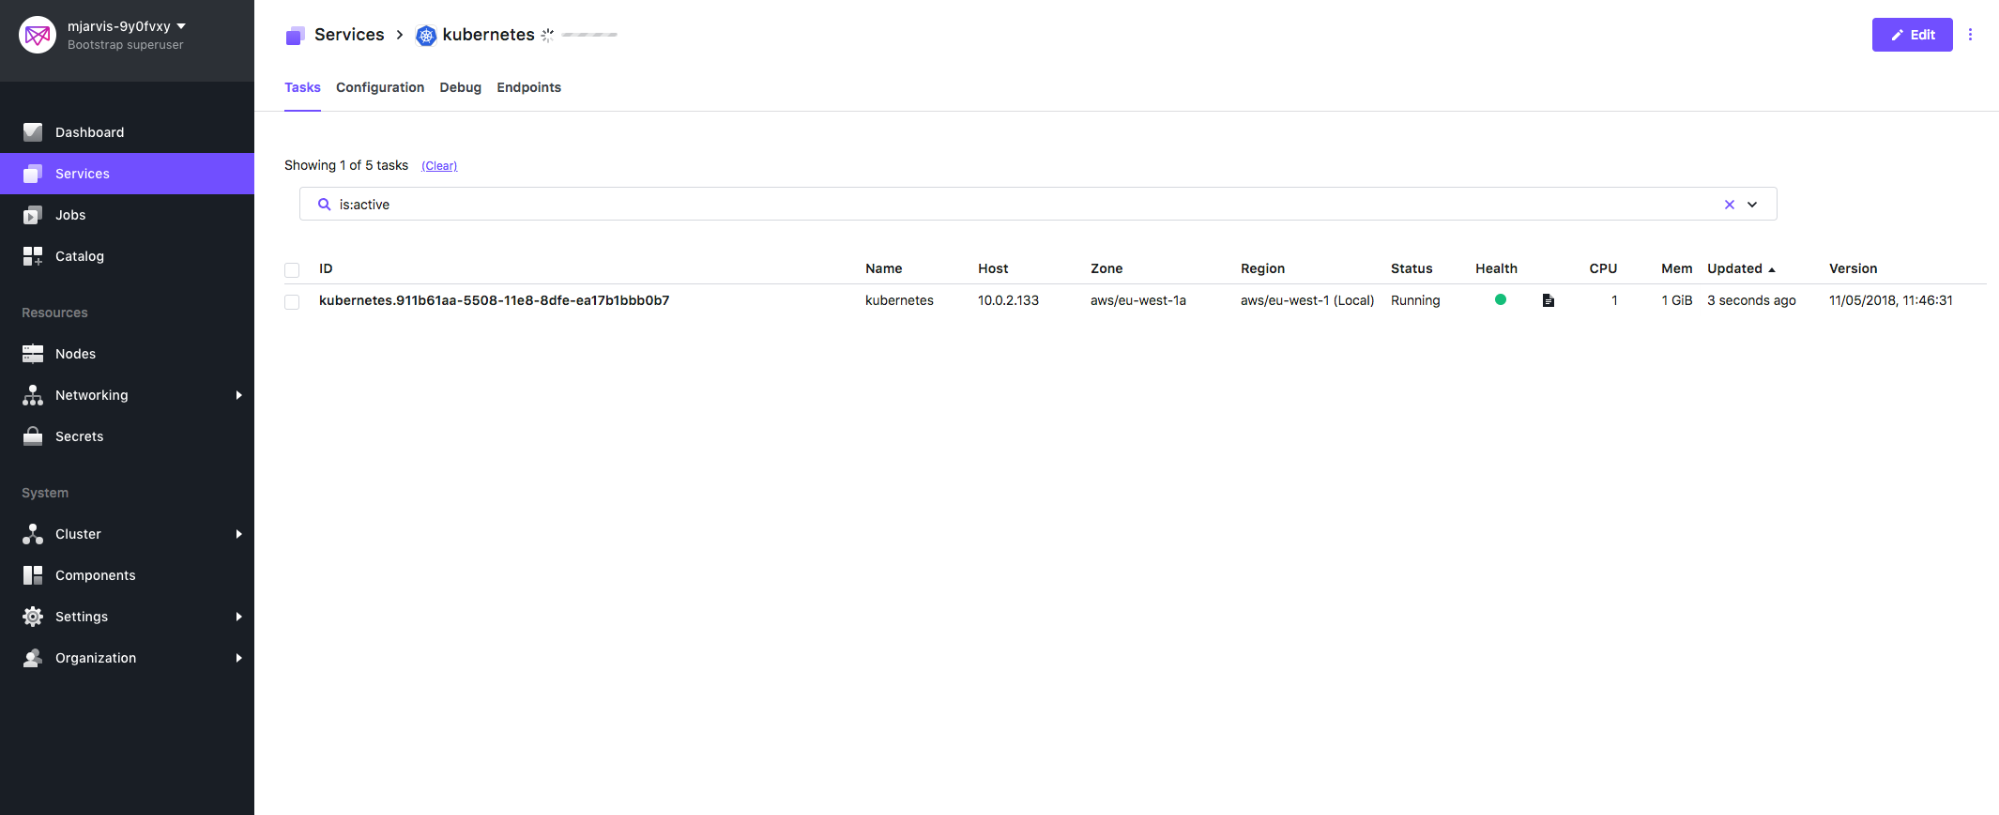The image size is (1999, 815).
Task: Click the Secrets lock icon
Action: coord(33,436)
